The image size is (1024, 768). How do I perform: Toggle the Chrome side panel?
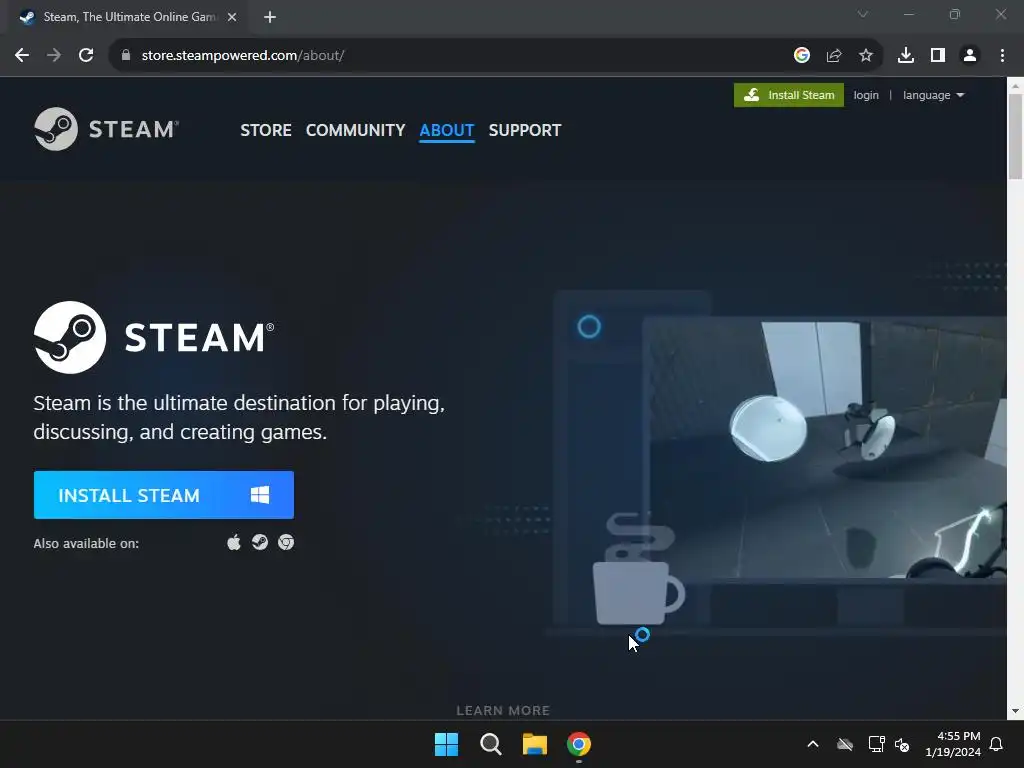(x=938, y=56)
